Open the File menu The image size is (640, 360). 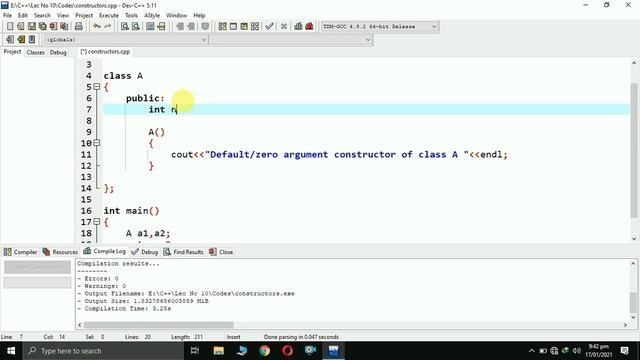[x=7, y=16]
